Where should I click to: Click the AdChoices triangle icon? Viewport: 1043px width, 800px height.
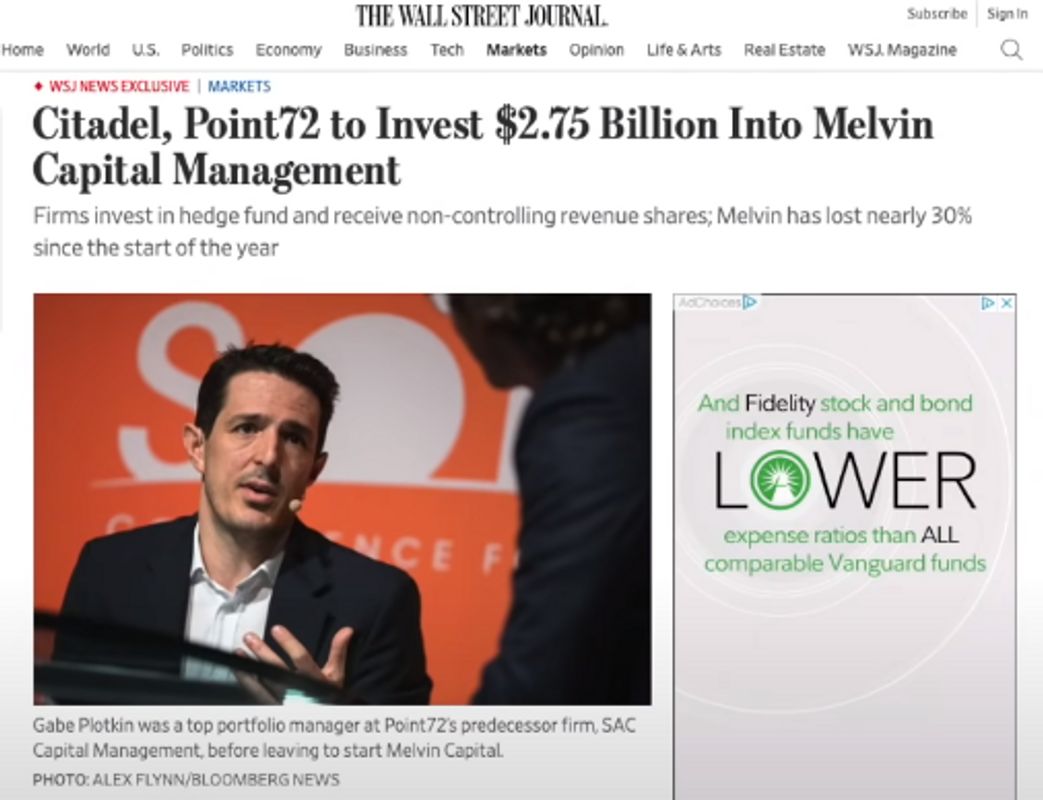750,303
